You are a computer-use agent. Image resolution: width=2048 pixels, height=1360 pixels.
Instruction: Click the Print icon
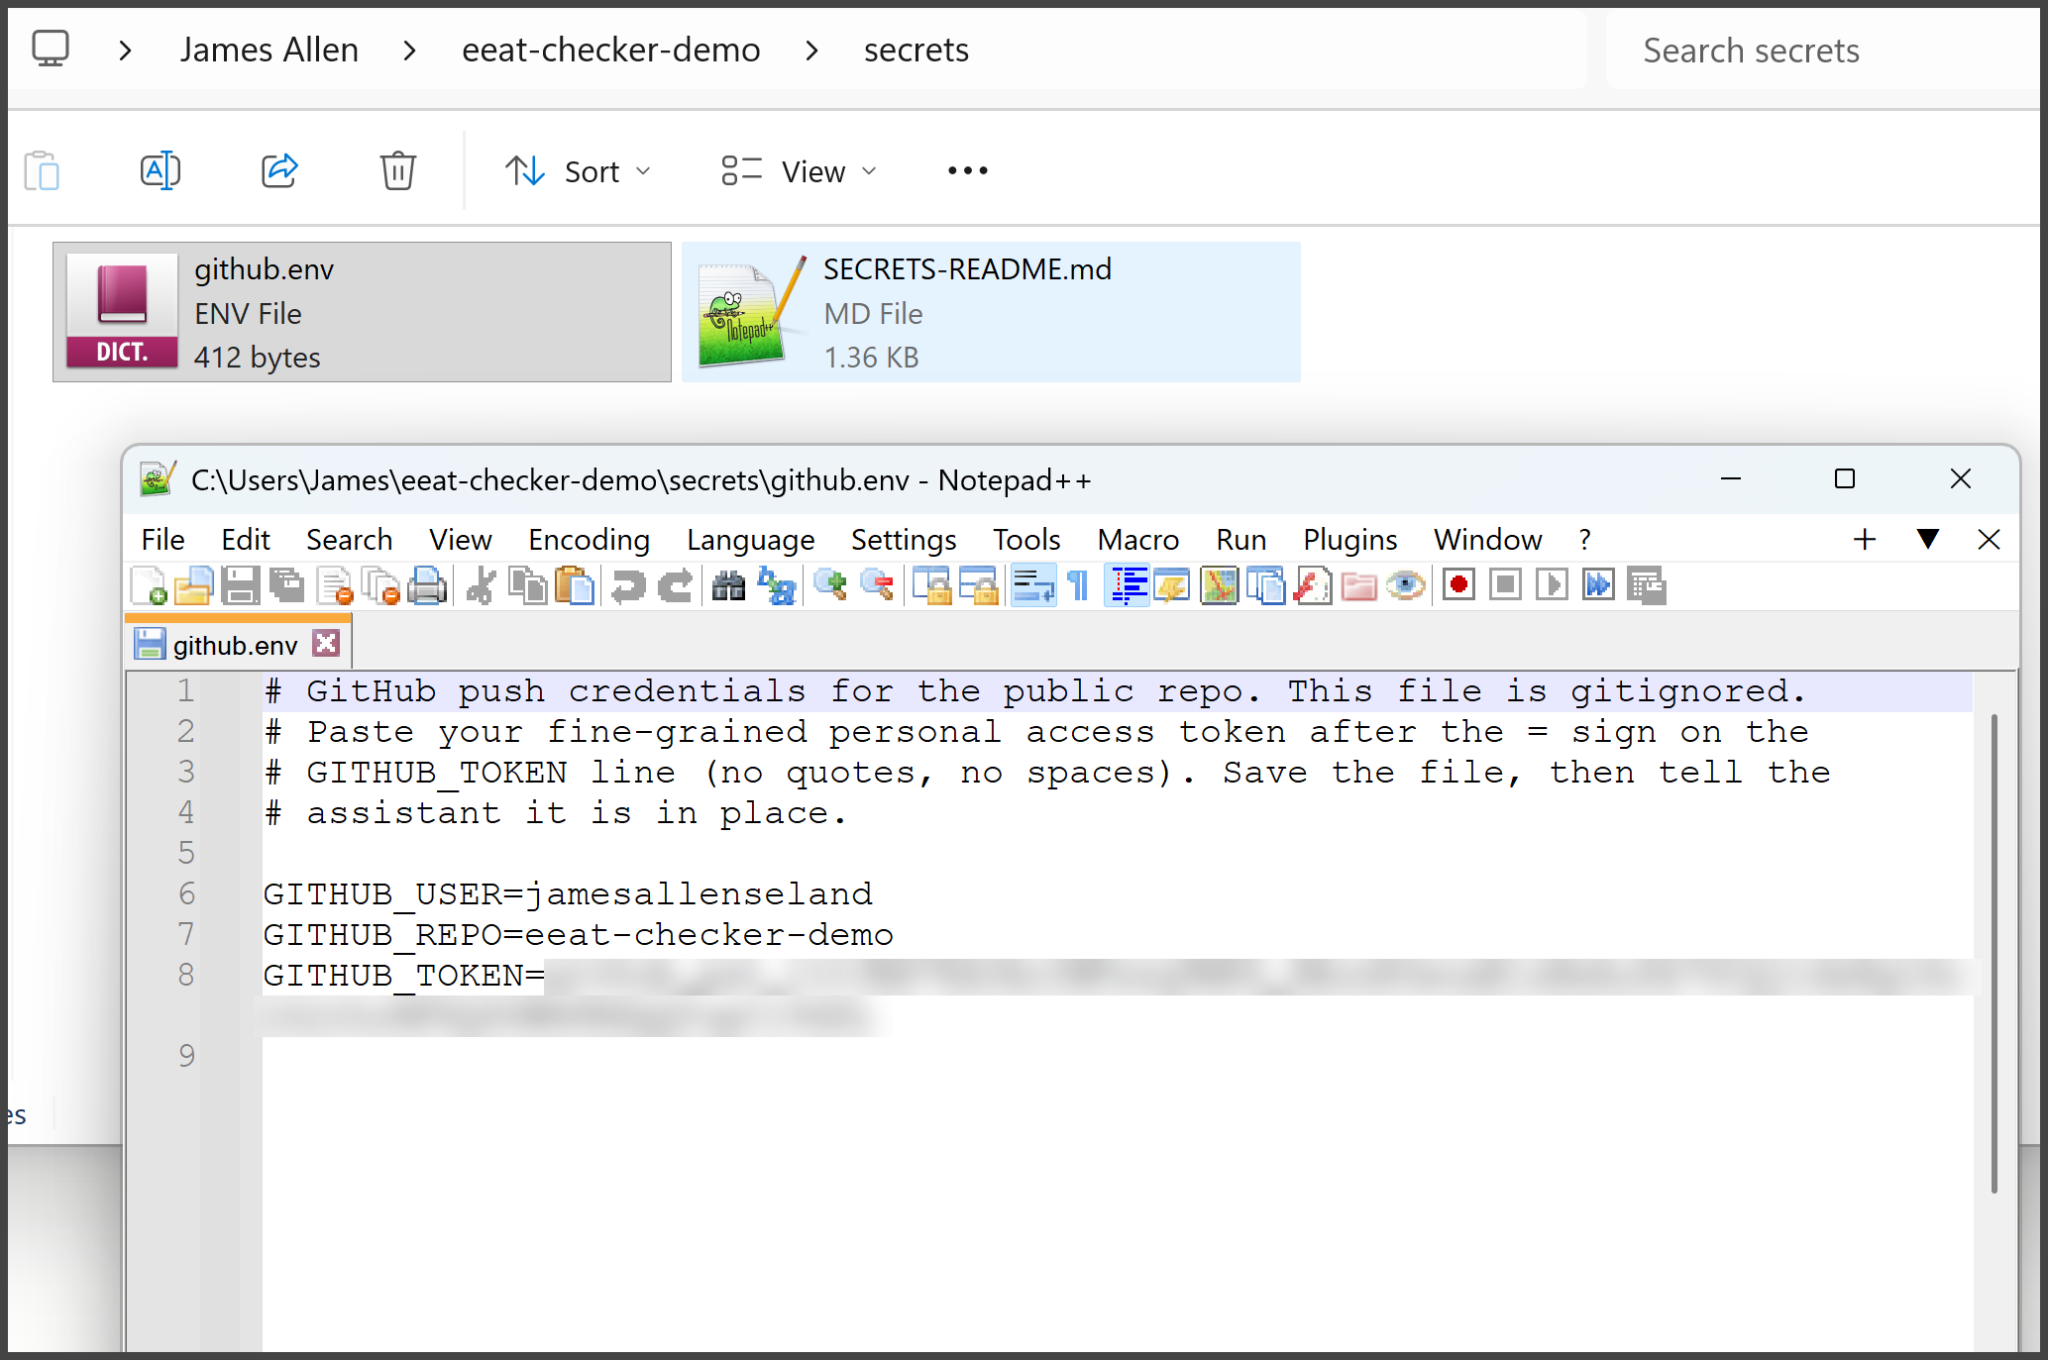[428, 586]
